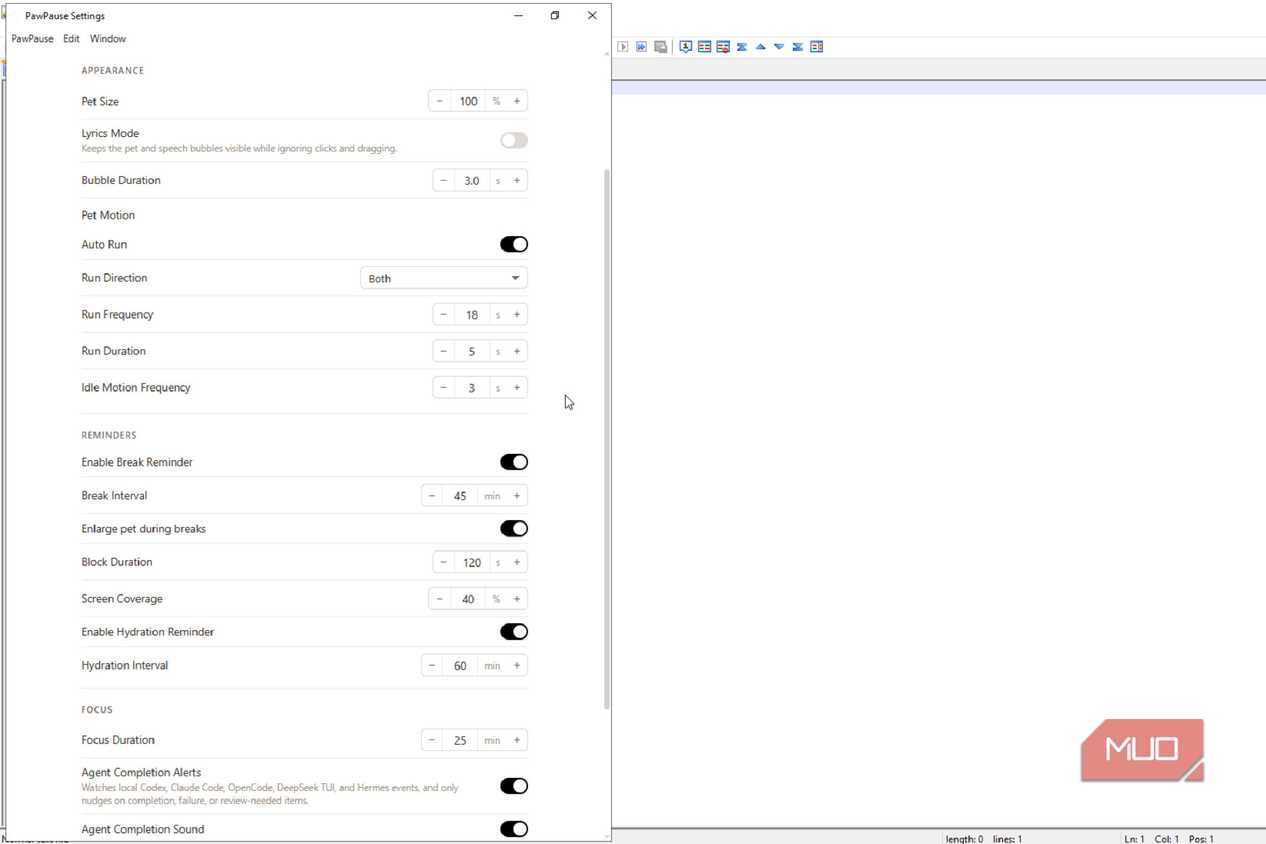Minimize the PawPause Settings window
Image resolution: width=1266 pixels, height=844 pixels.
coord(518,15)
